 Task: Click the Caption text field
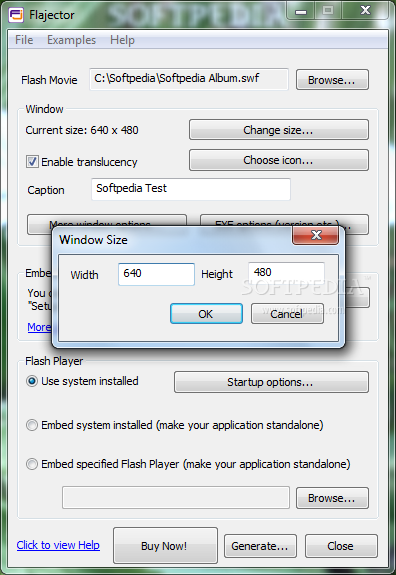pos(191,189)
